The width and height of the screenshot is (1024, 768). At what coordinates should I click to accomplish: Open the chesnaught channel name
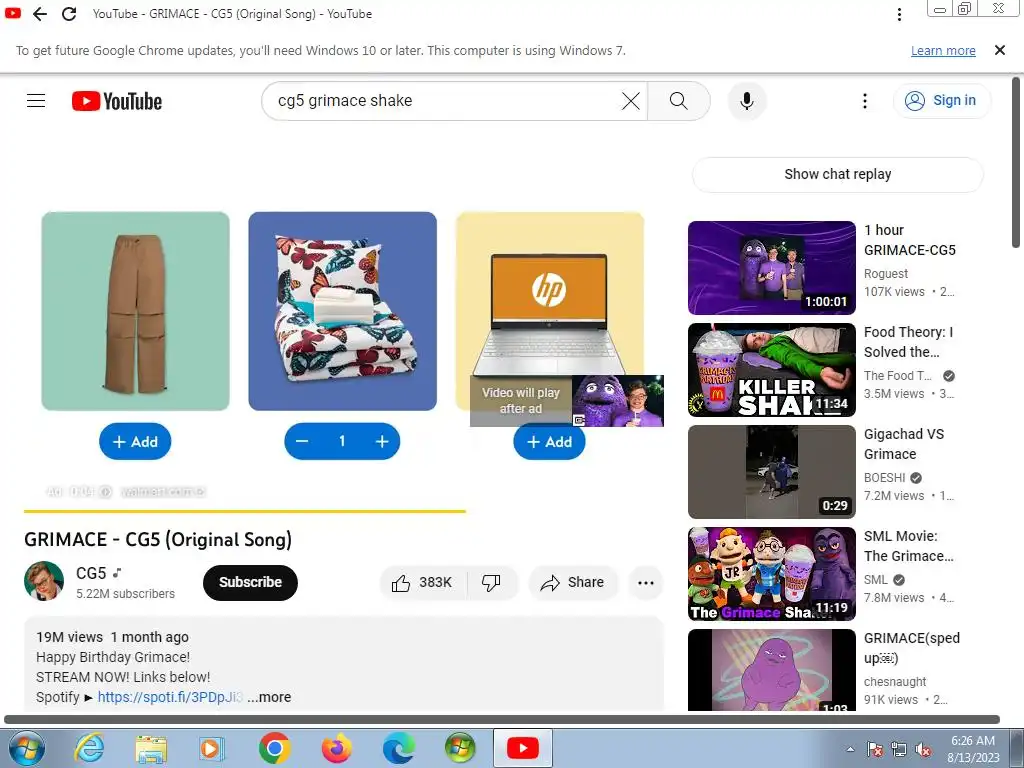(895, 682)
